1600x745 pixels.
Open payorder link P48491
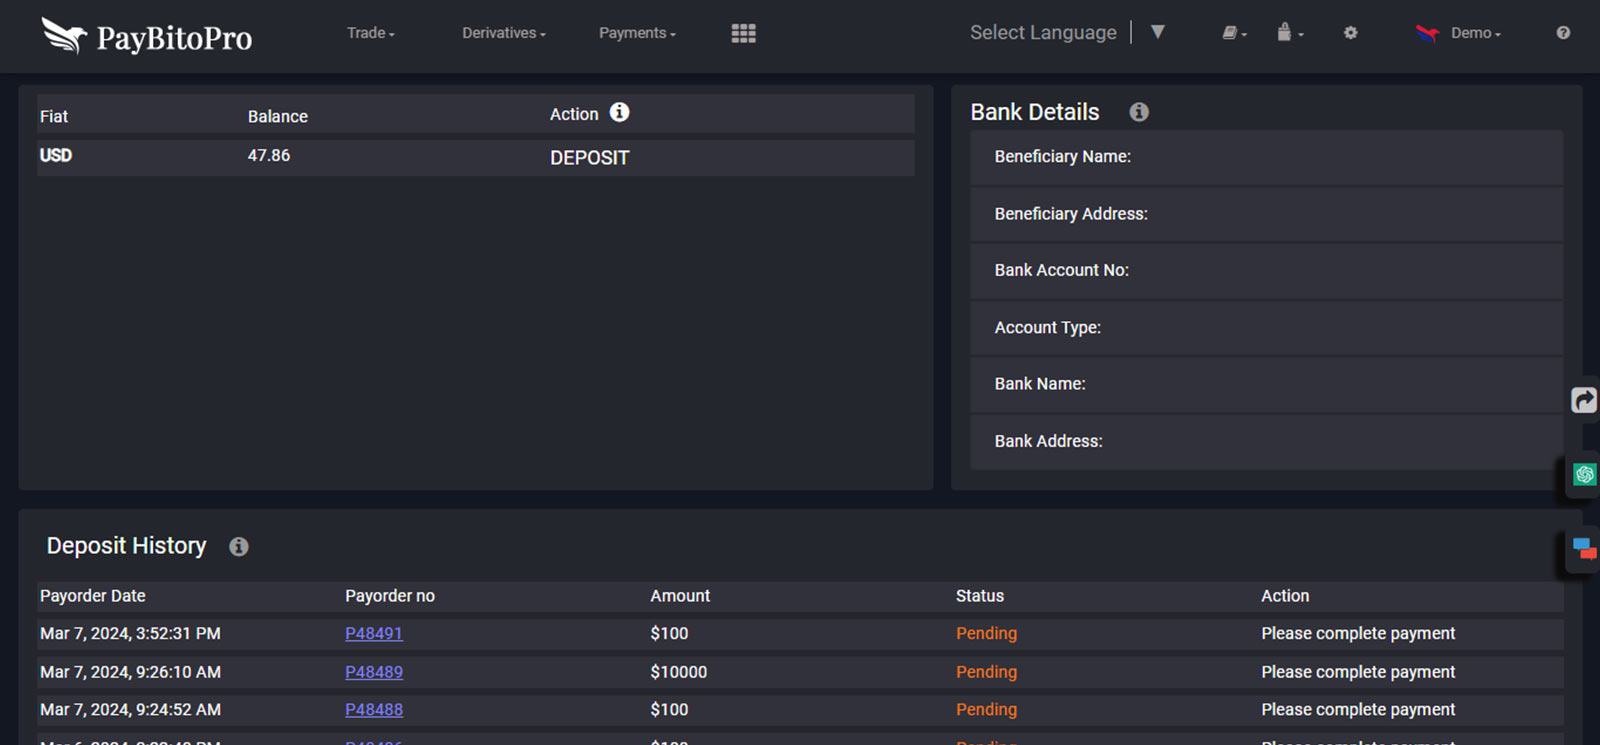374,633
